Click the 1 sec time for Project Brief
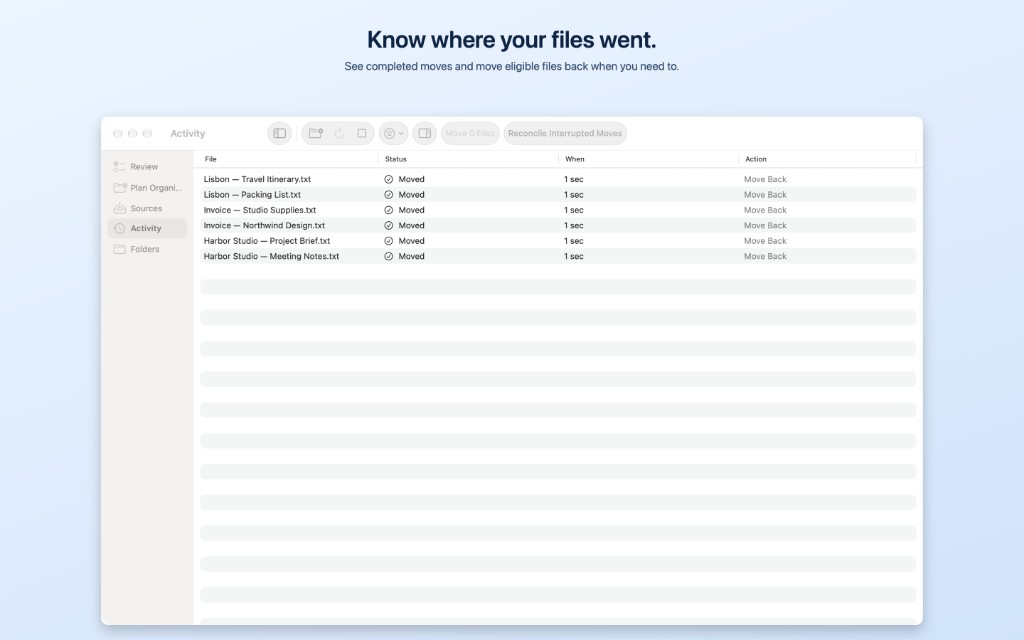 tap(573, 241)
